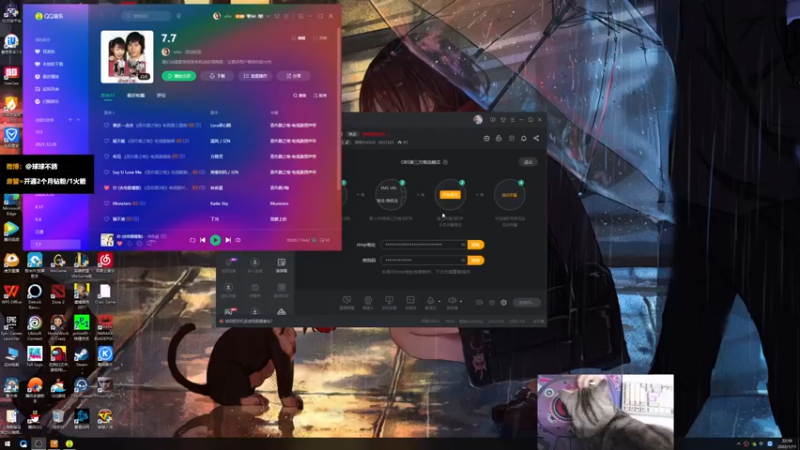The width and height of the screenshot is (800, 450).
Task: Open the skin shirt icon in QQ Music header
Action: click(277, 16)
